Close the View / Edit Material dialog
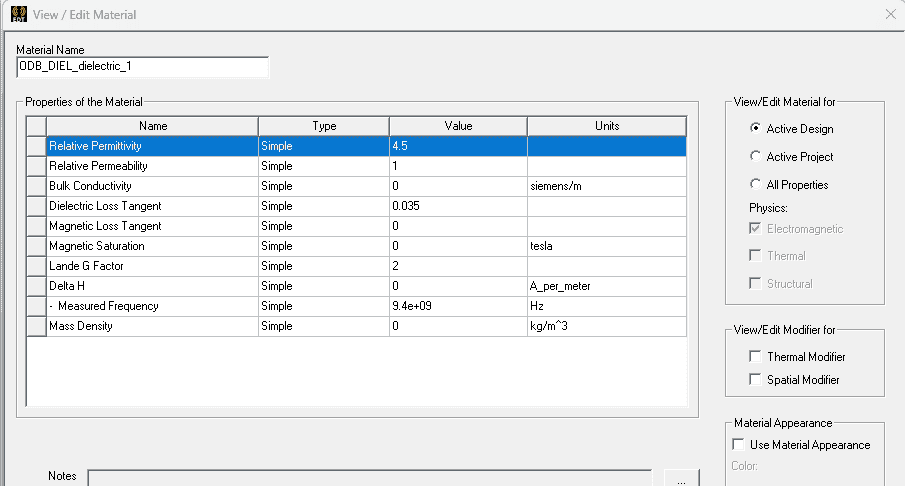 (890, 14)
